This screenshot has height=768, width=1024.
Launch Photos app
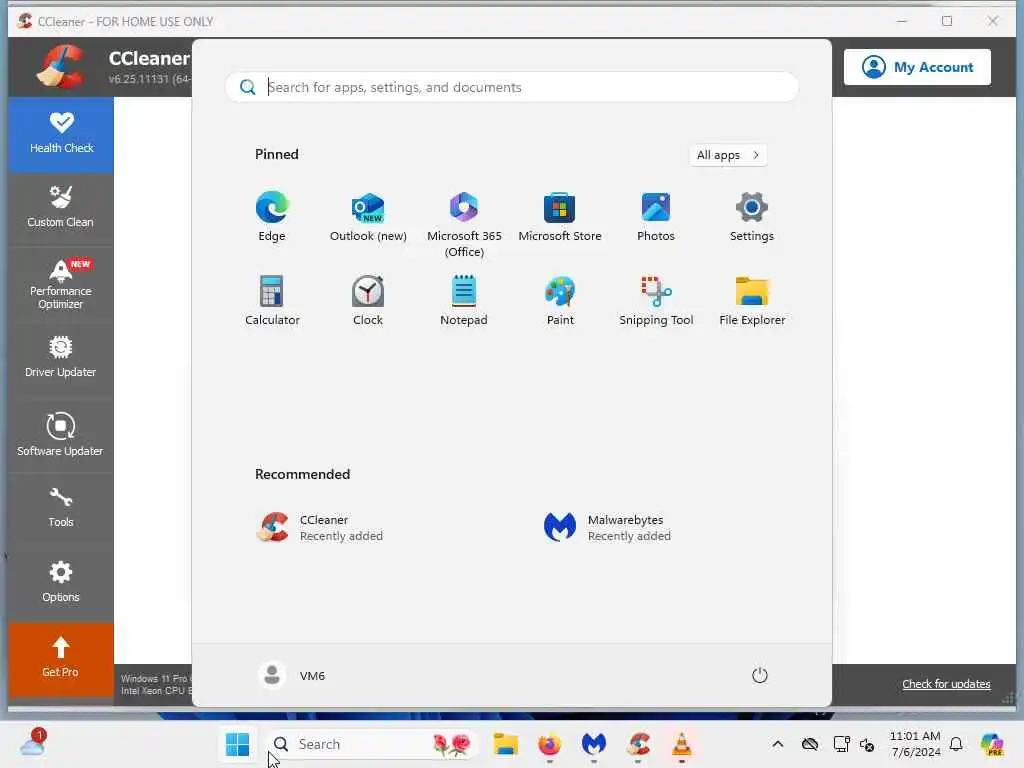pos(656,217)
